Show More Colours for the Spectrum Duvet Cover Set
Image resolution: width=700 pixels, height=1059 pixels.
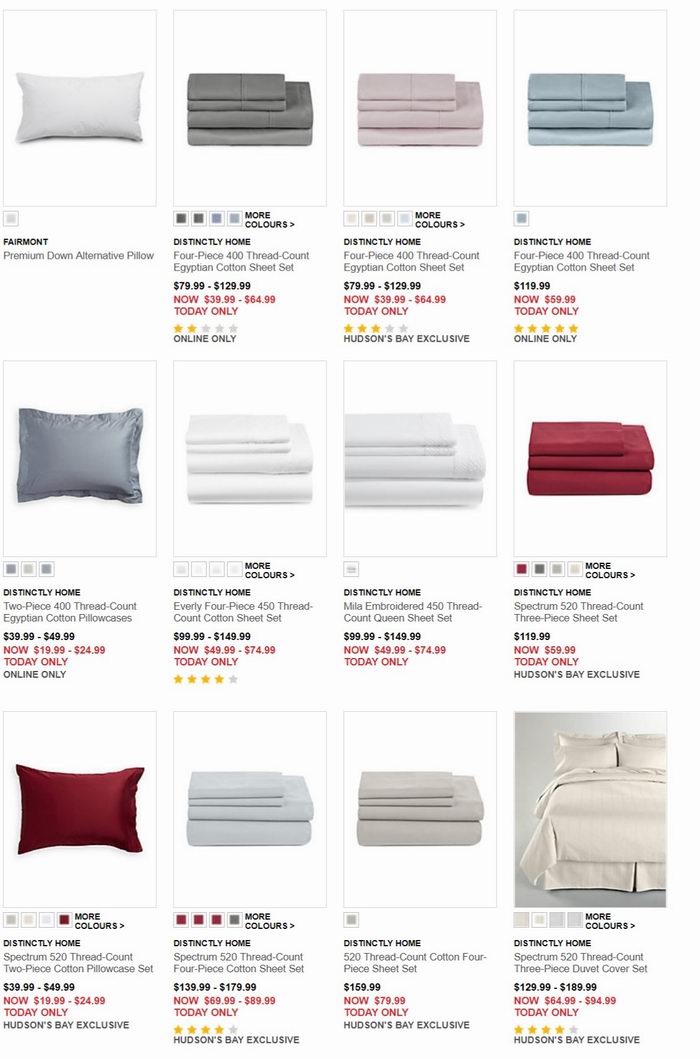(610, 921)
